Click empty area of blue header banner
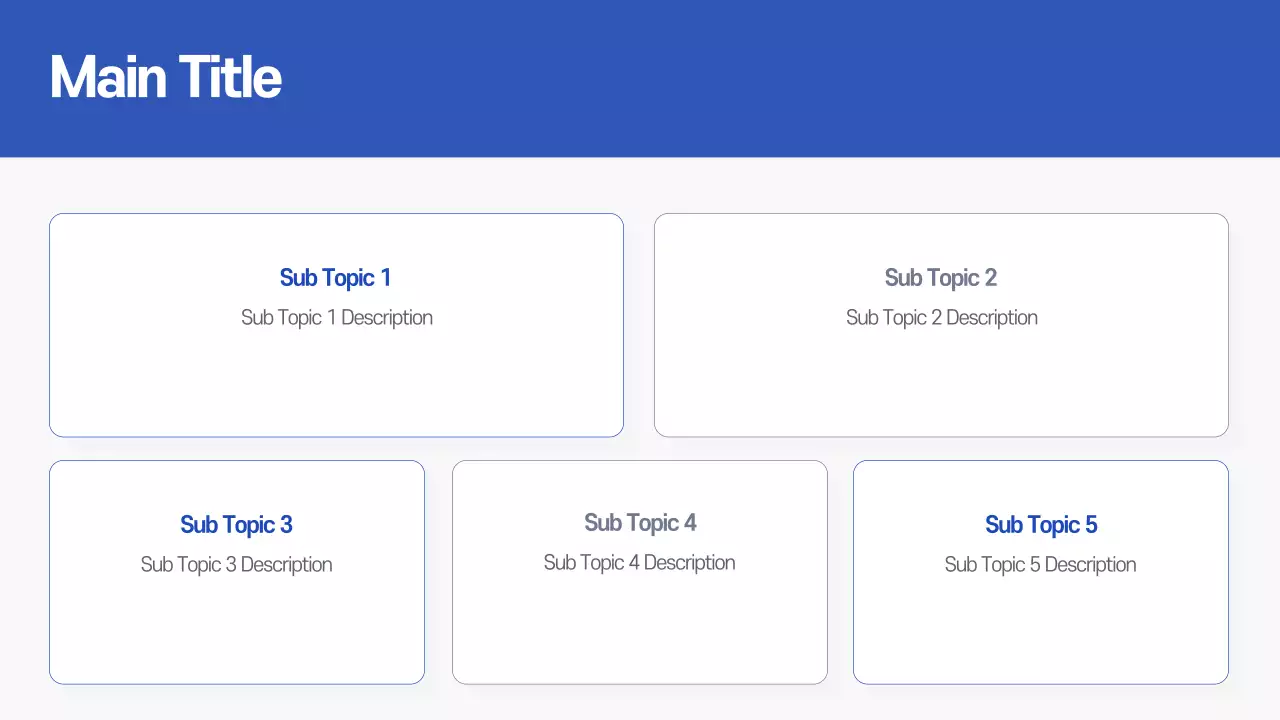The image size is (1280, 720). click(x=760, y=78)
